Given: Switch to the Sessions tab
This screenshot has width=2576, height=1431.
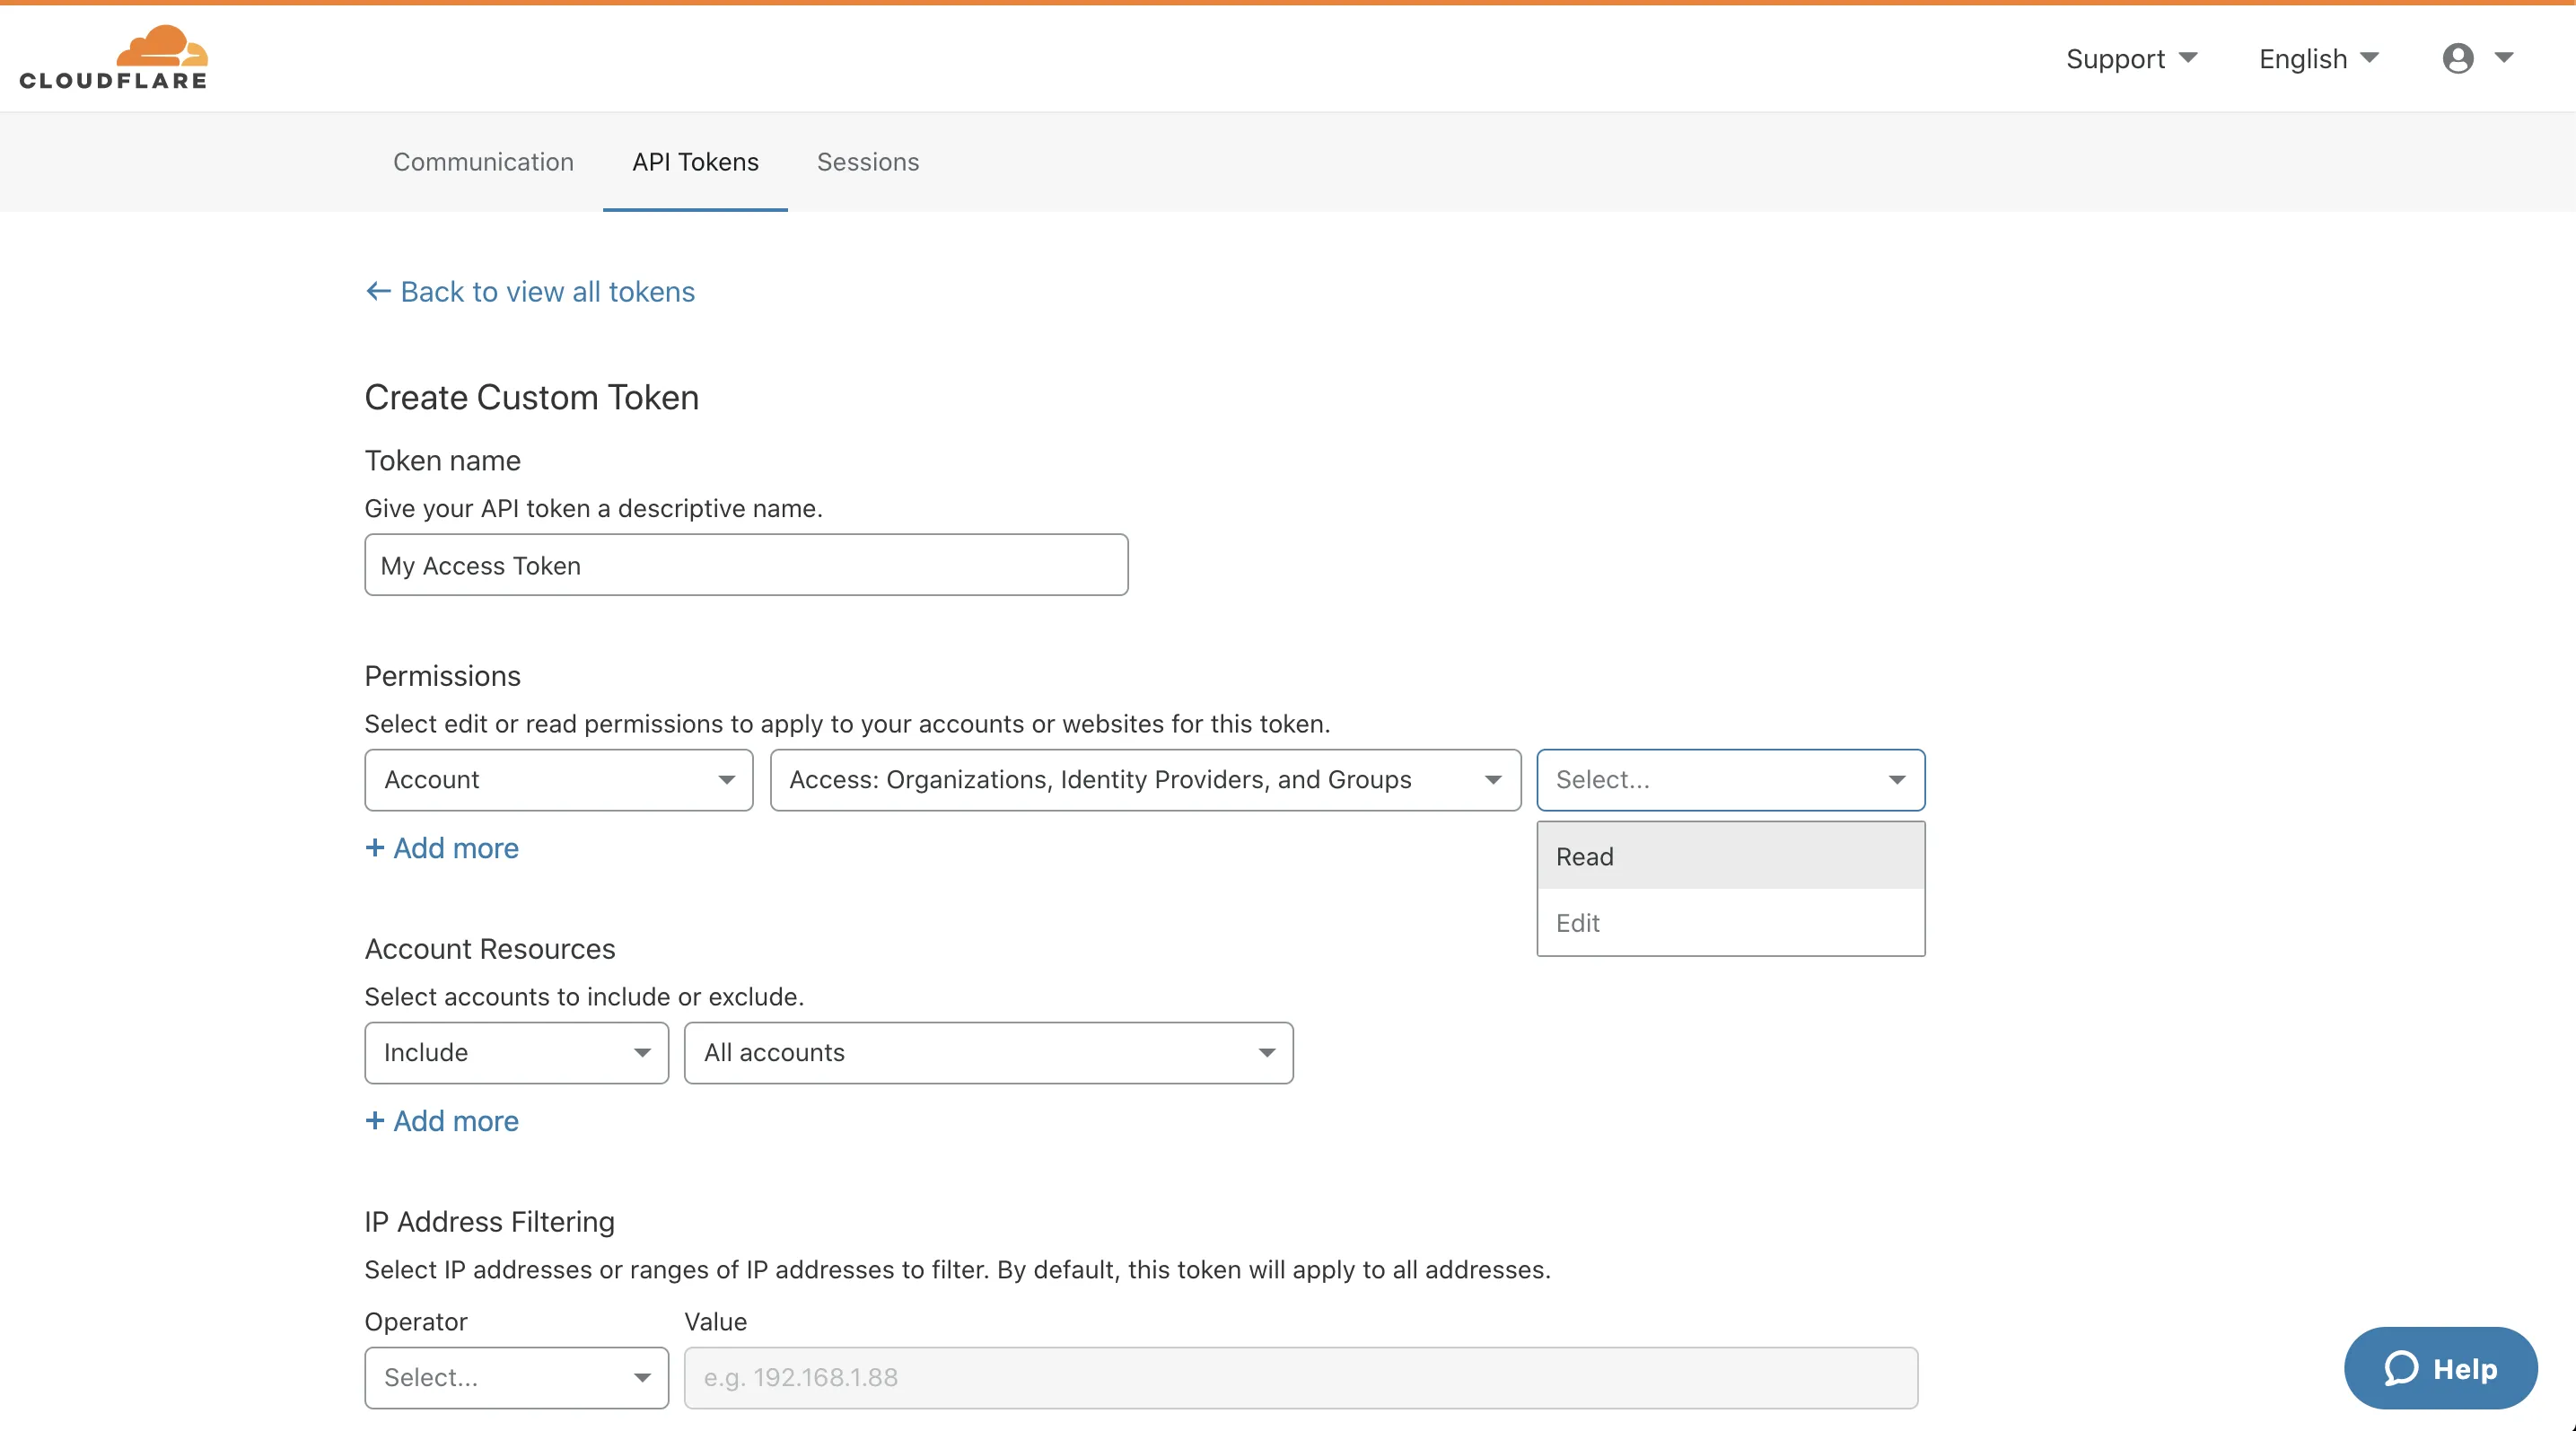Looking at the screenshot, I should pyautogui.click(x=867, y=162).
